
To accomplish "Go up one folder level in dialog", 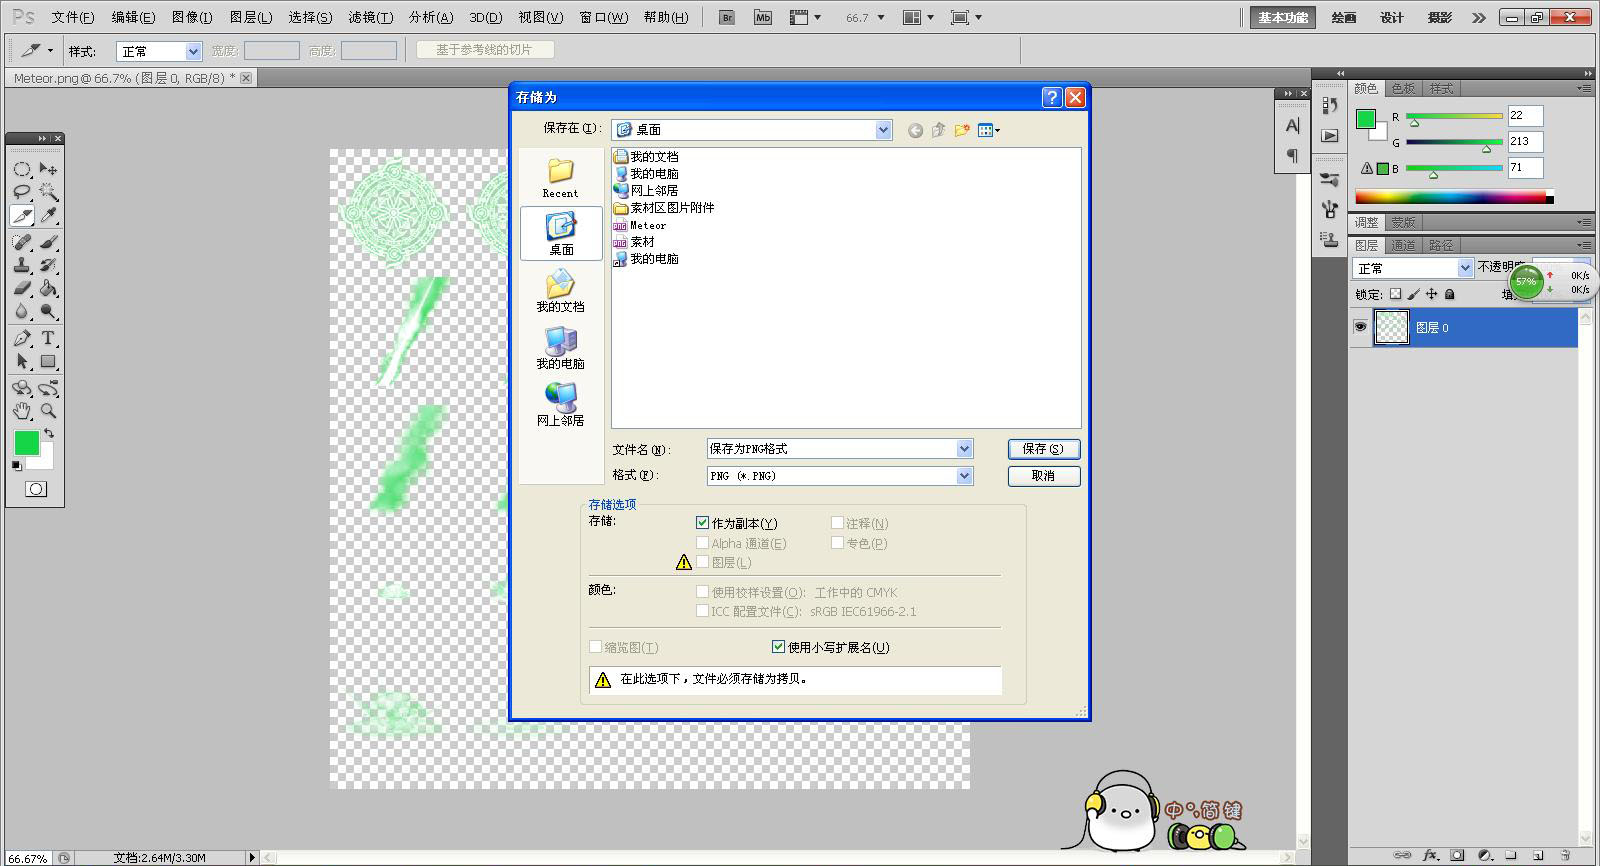I will [938, 130].
